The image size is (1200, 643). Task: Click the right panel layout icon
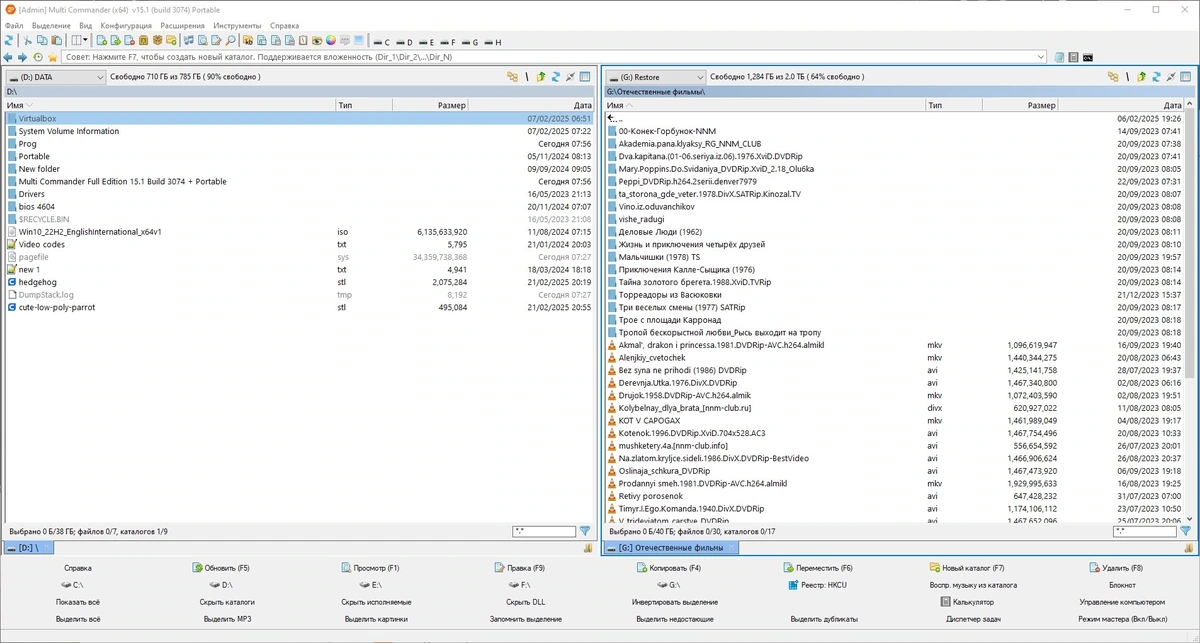(1187, 76)
